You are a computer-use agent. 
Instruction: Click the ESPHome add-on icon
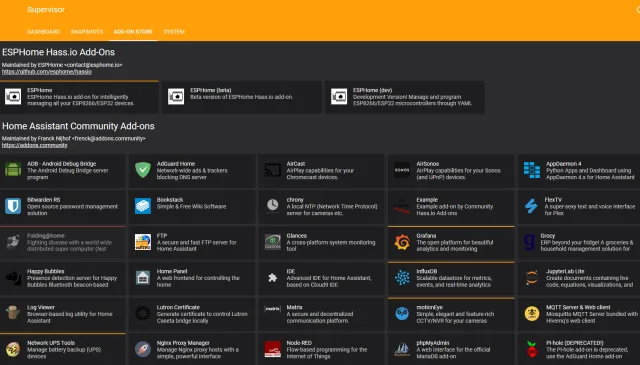tap(13, 97)
